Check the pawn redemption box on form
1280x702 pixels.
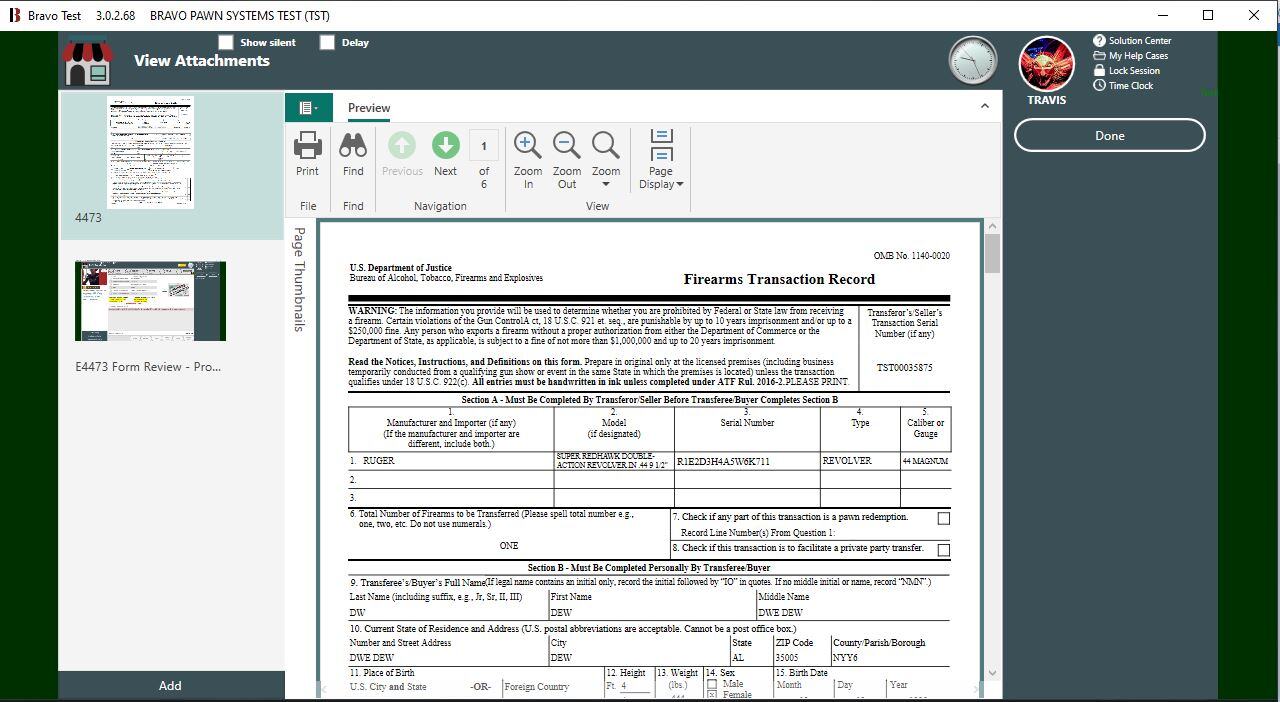(943, 518)
